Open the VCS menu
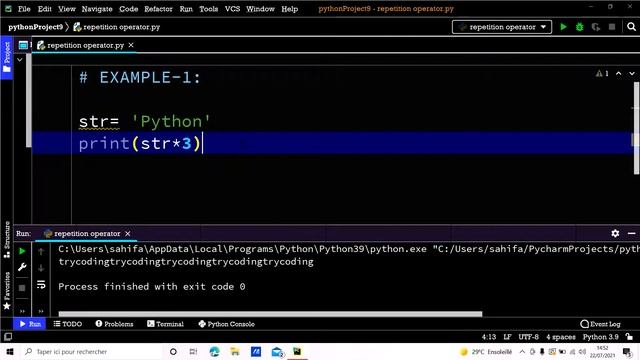Image resolution: width=640 pixels, height=360 pixels. [x=232, y=9]
